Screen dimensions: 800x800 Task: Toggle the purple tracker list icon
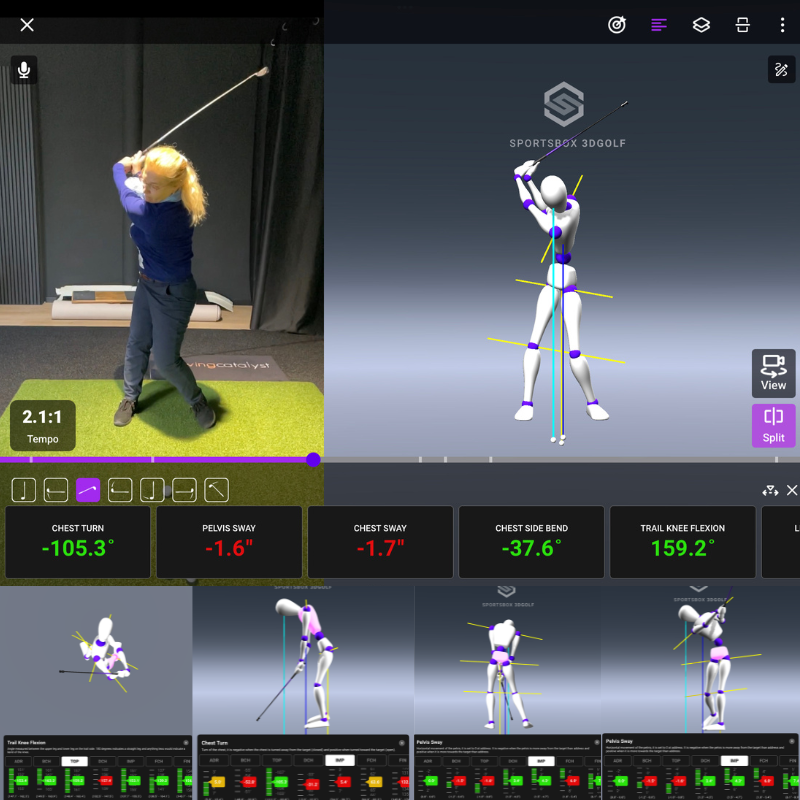pyautogui.click(x=659, y=25)
